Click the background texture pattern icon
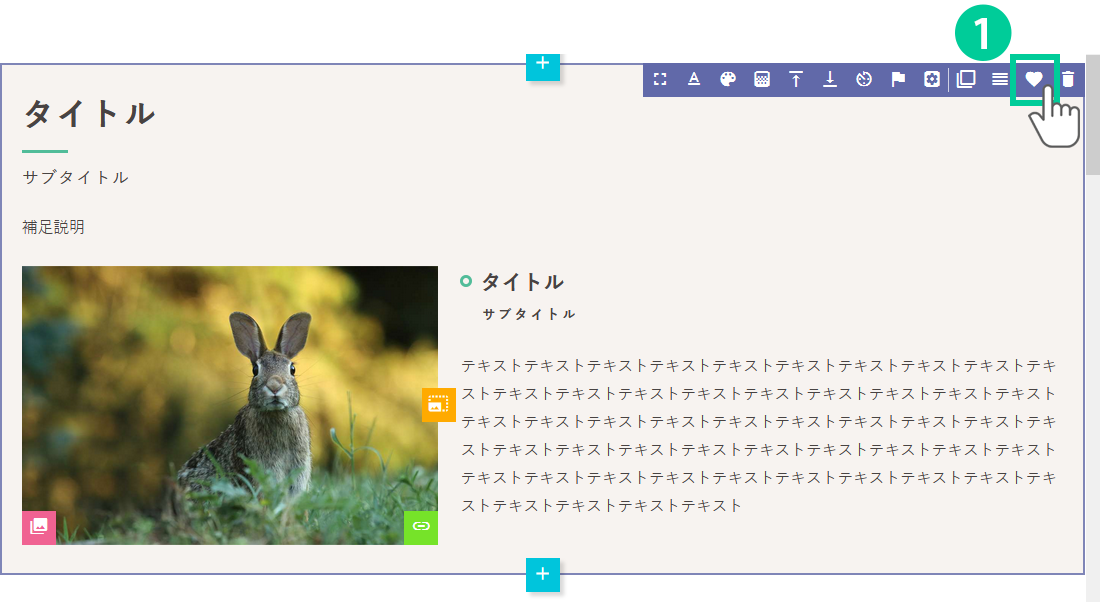This screenshot has width=1100, height=602. (762, 80)
